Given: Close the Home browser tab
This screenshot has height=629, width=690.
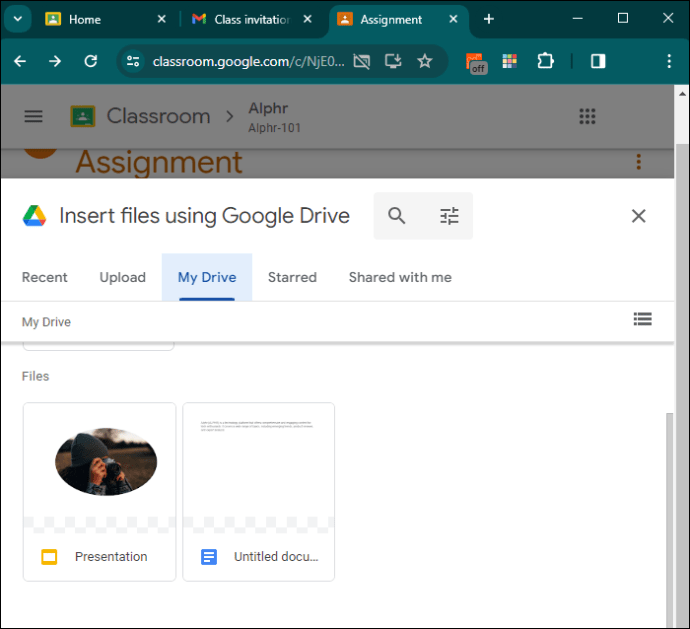Looking at the screenshot, I should [x=161, y=19].
